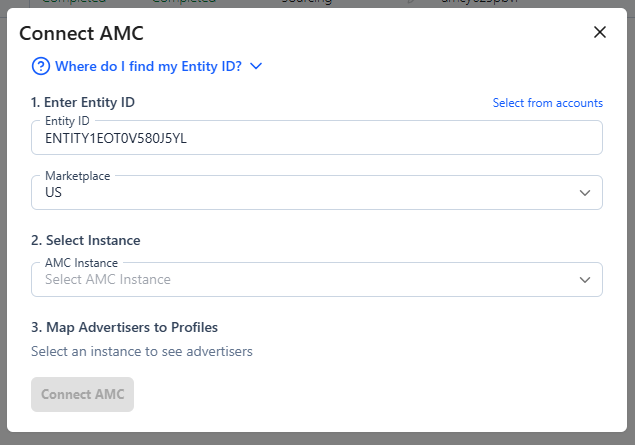Click '3. Map Advertisers to Profiles' heading
The height and width of the screenshot is (445, 635).
tap(125, 327)
